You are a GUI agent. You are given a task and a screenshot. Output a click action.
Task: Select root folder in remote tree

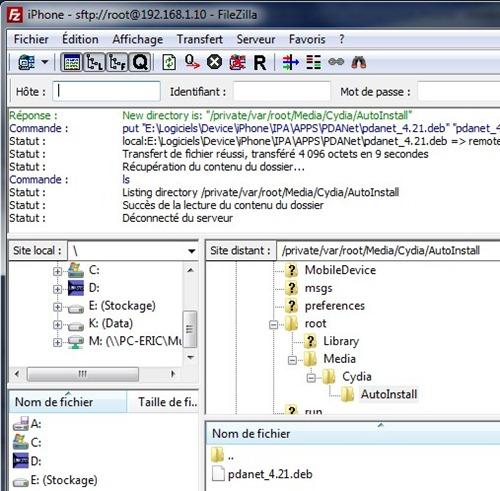(x=315, y=323)
